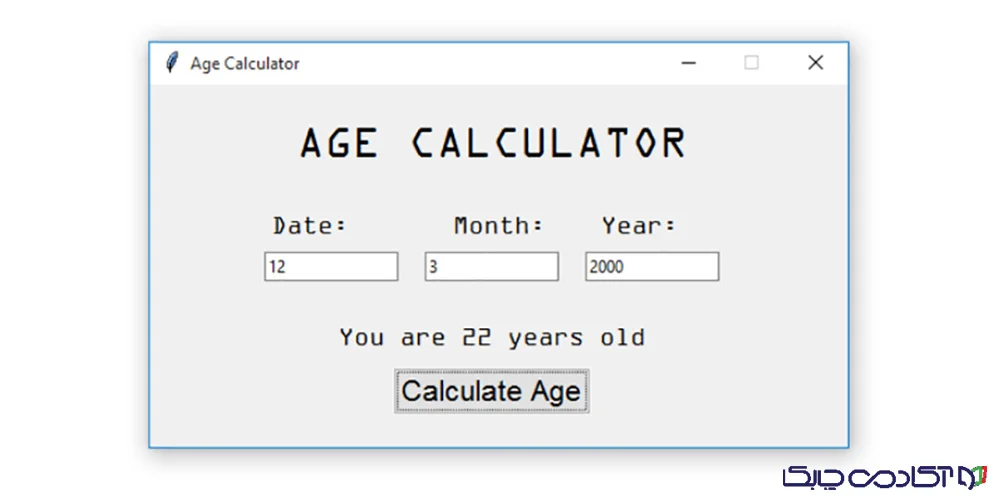Click the feather icon in the title bar
Screen dimensions: 1000x500
tap(172, 63)
